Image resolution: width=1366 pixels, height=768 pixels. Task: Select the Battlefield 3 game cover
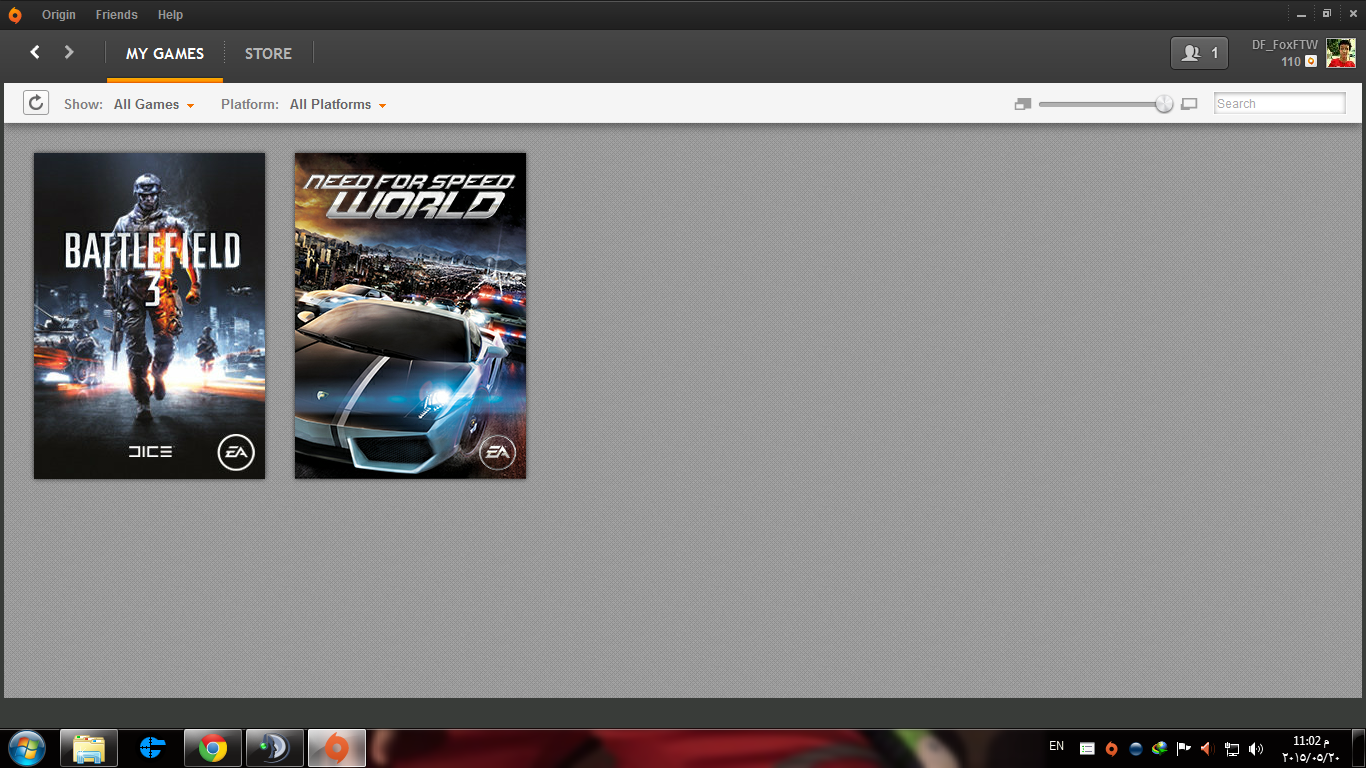(x=150, y=316)
